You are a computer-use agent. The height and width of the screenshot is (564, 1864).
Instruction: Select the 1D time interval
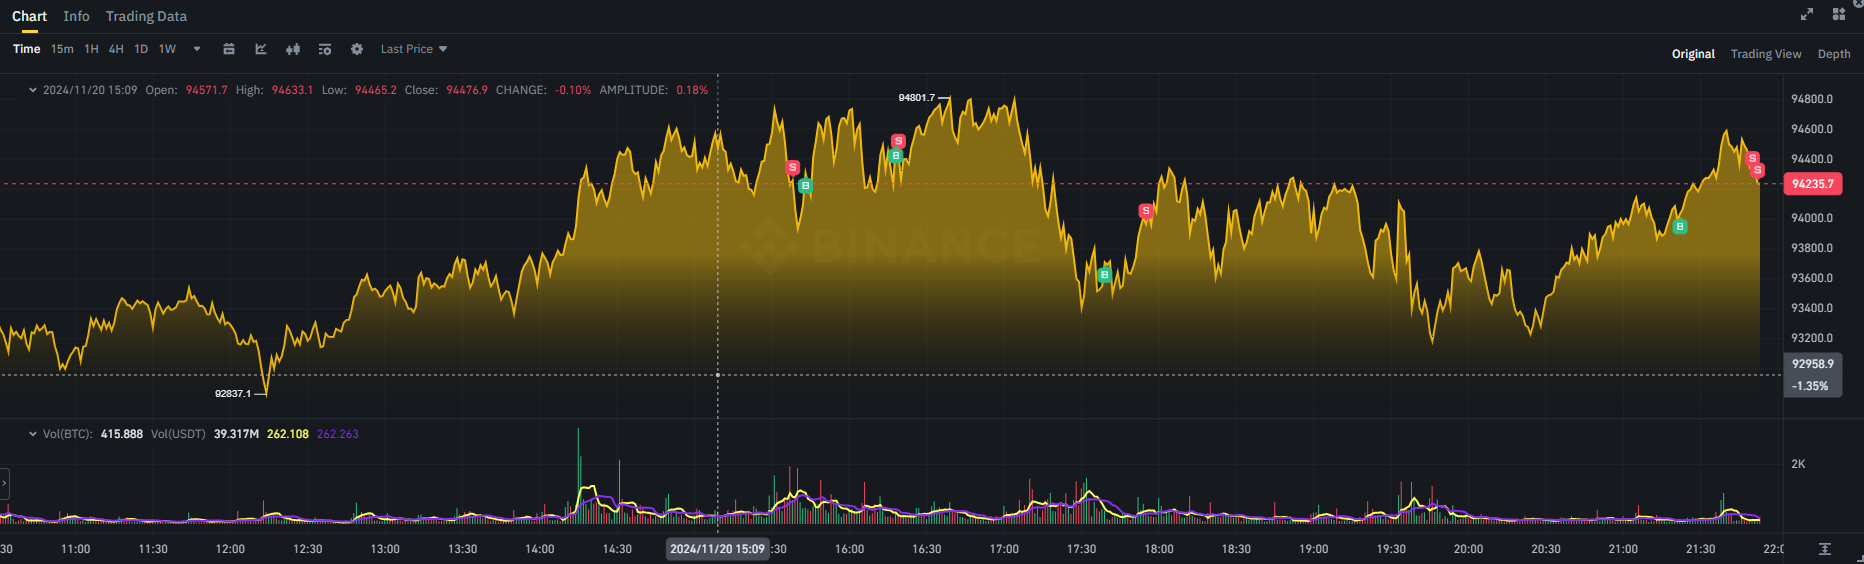pos(141,49)
